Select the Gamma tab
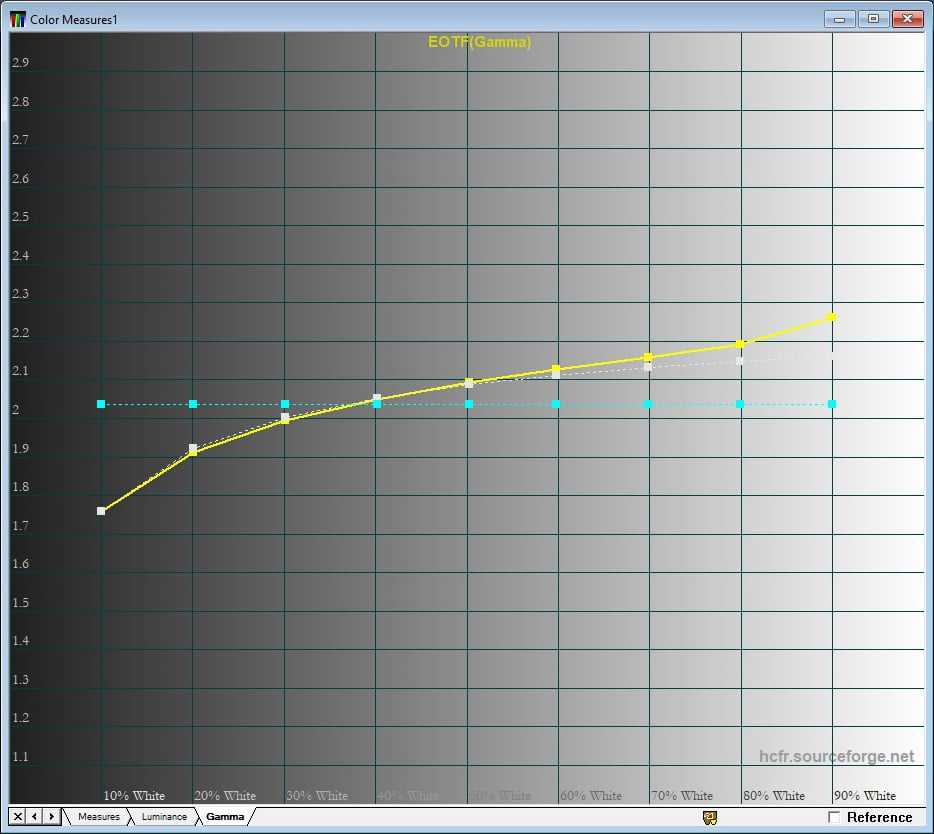The image size is (934, 834). [225, 817]
